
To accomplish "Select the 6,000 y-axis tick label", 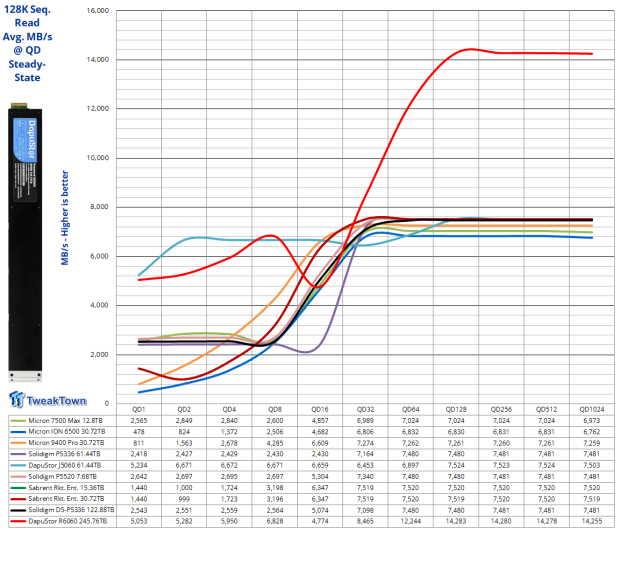I will (x=99, y=256).
